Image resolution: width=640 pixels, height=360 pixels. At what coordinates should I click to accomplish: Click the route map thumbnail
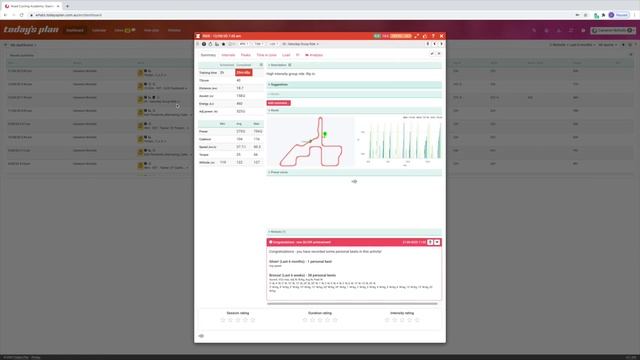tap(311, 142)
